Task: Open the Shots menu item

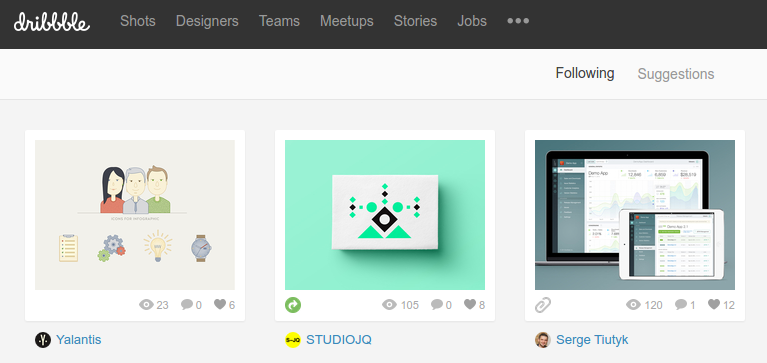Action: click(x=138, y=21)
